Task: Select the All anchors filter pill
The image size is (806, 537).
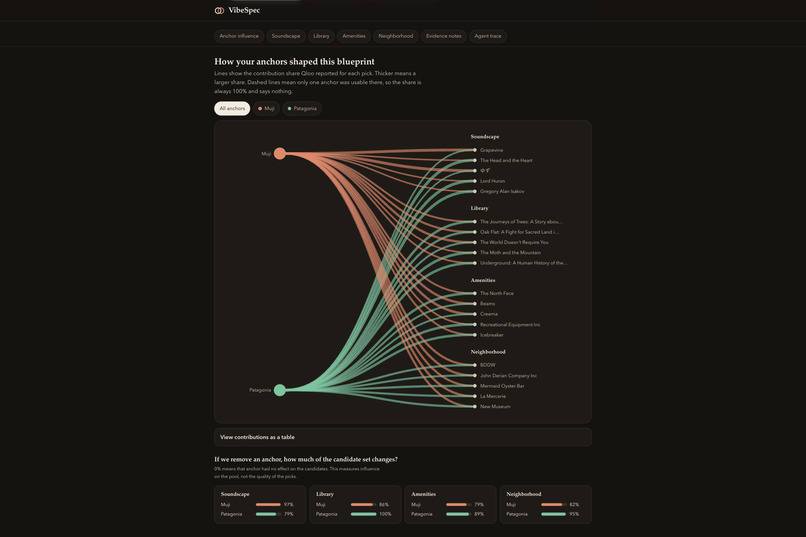Action: point(232,108)
